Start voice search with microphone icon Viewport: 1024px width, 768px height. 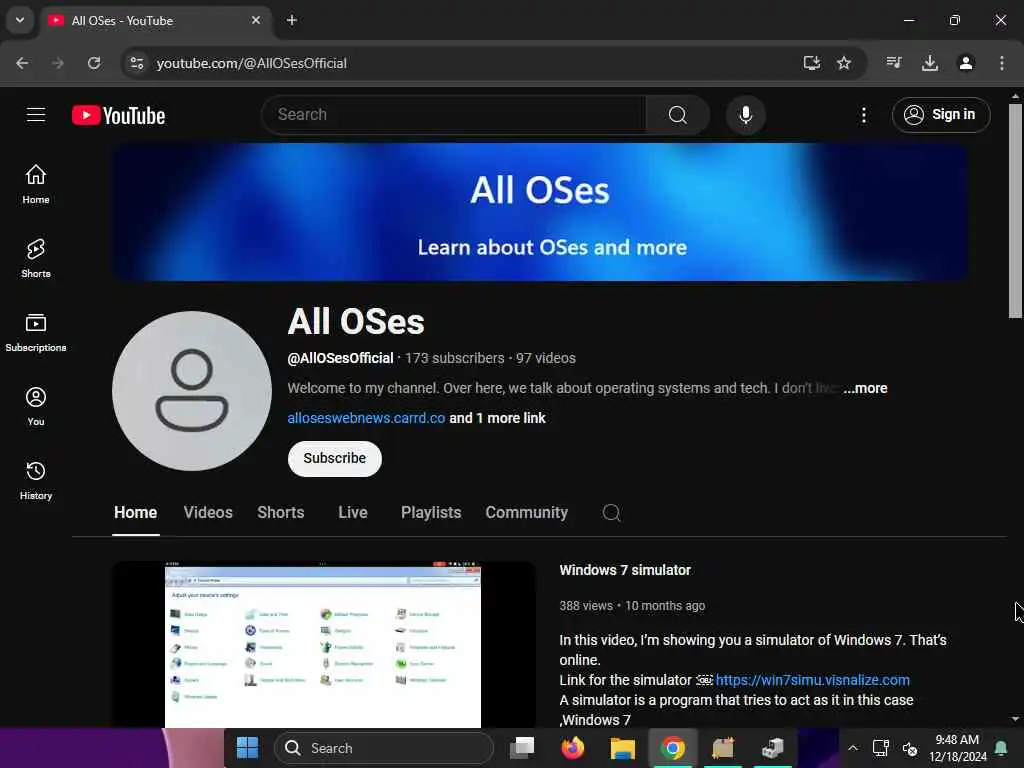coord(745,115)
